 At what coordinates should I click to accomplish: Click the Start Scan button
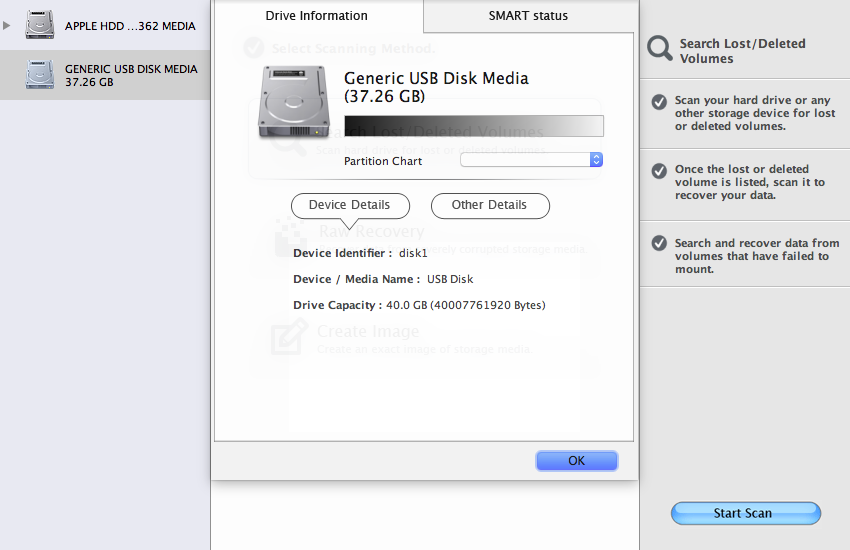[746, 513]
